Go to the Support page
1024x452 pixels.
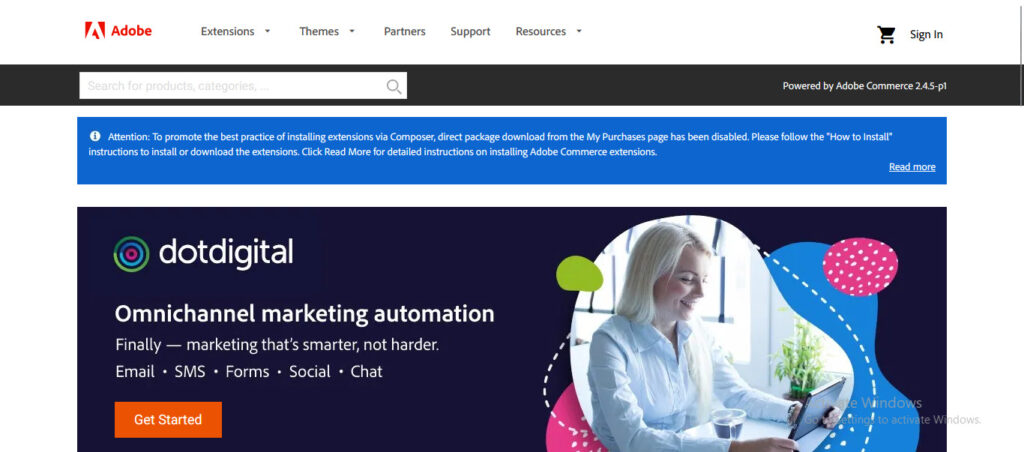tap(470, 31)
